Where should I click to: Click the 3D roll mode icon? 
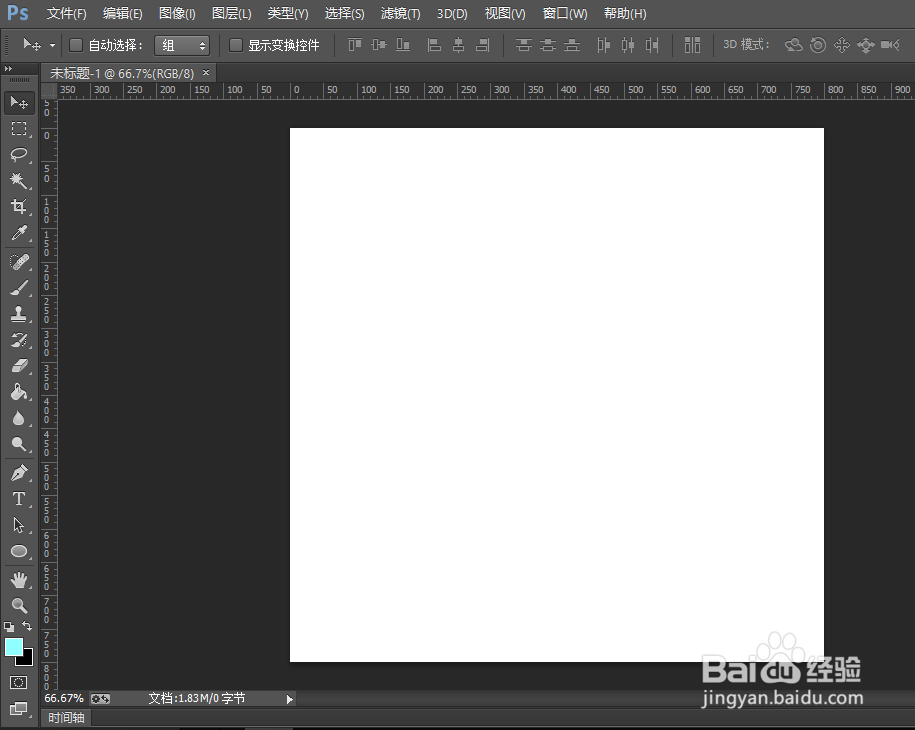818,45
